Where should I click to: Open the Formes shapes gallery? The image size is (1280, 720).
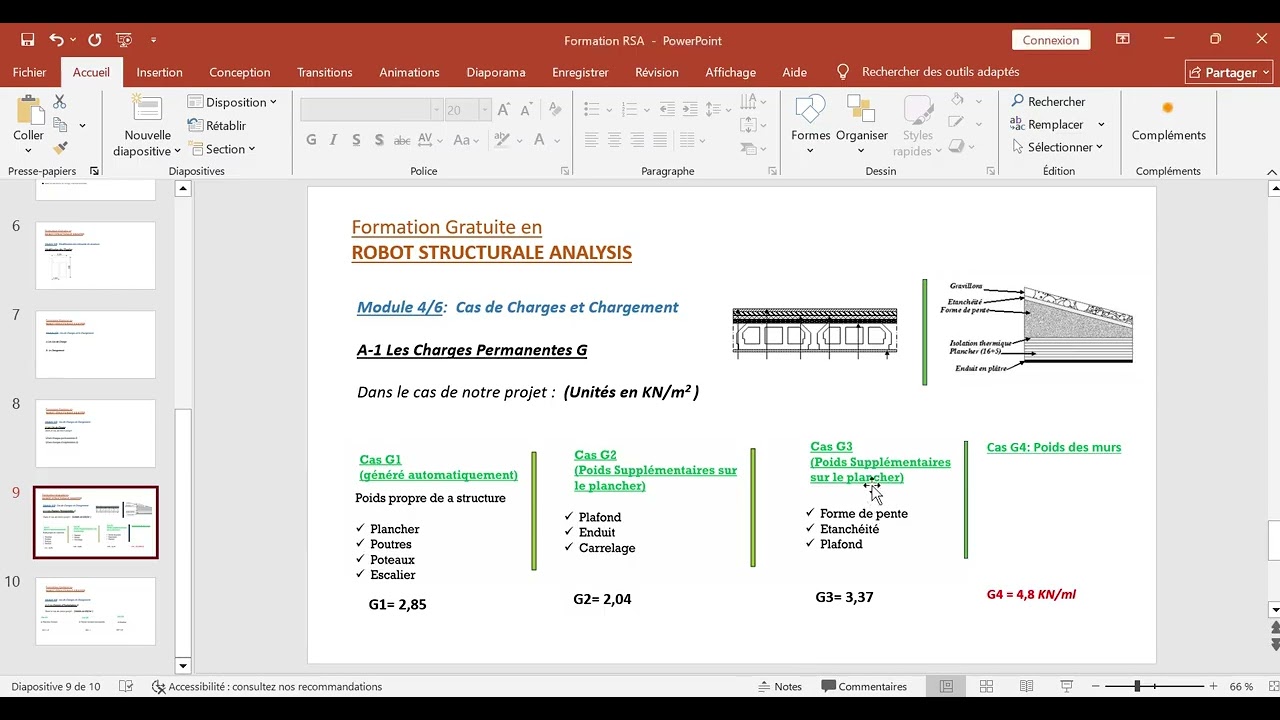click(x=810, y=125)
